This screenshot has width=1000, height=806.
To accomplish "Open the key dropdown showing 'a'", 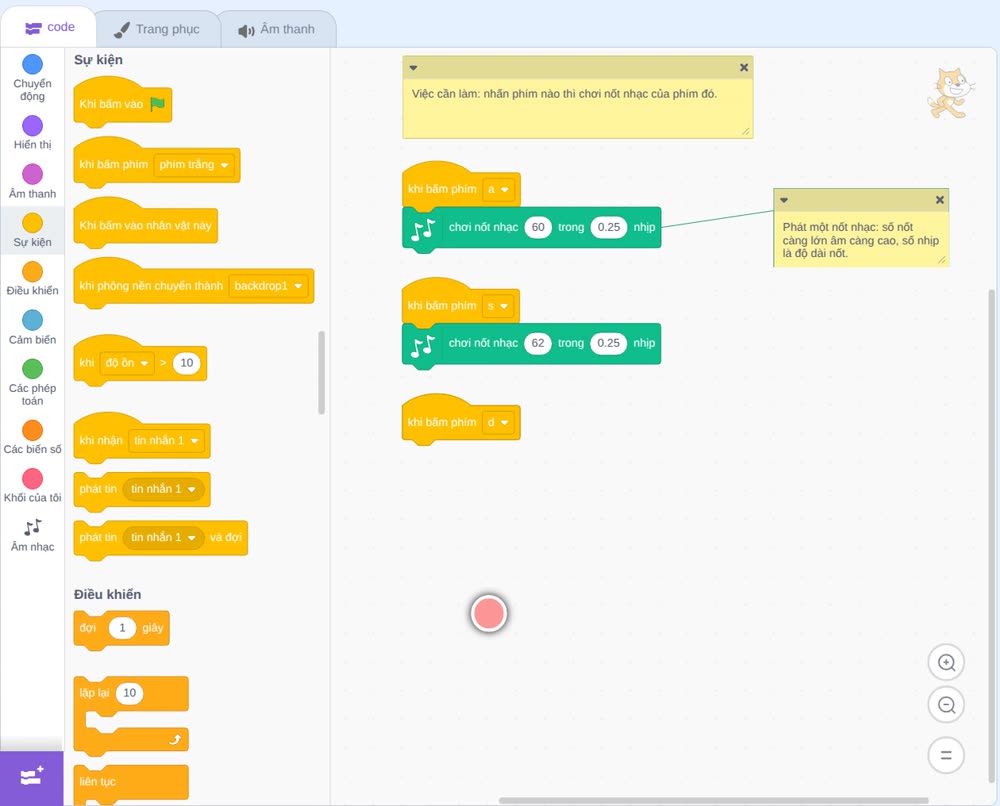I will click(498, 189).
